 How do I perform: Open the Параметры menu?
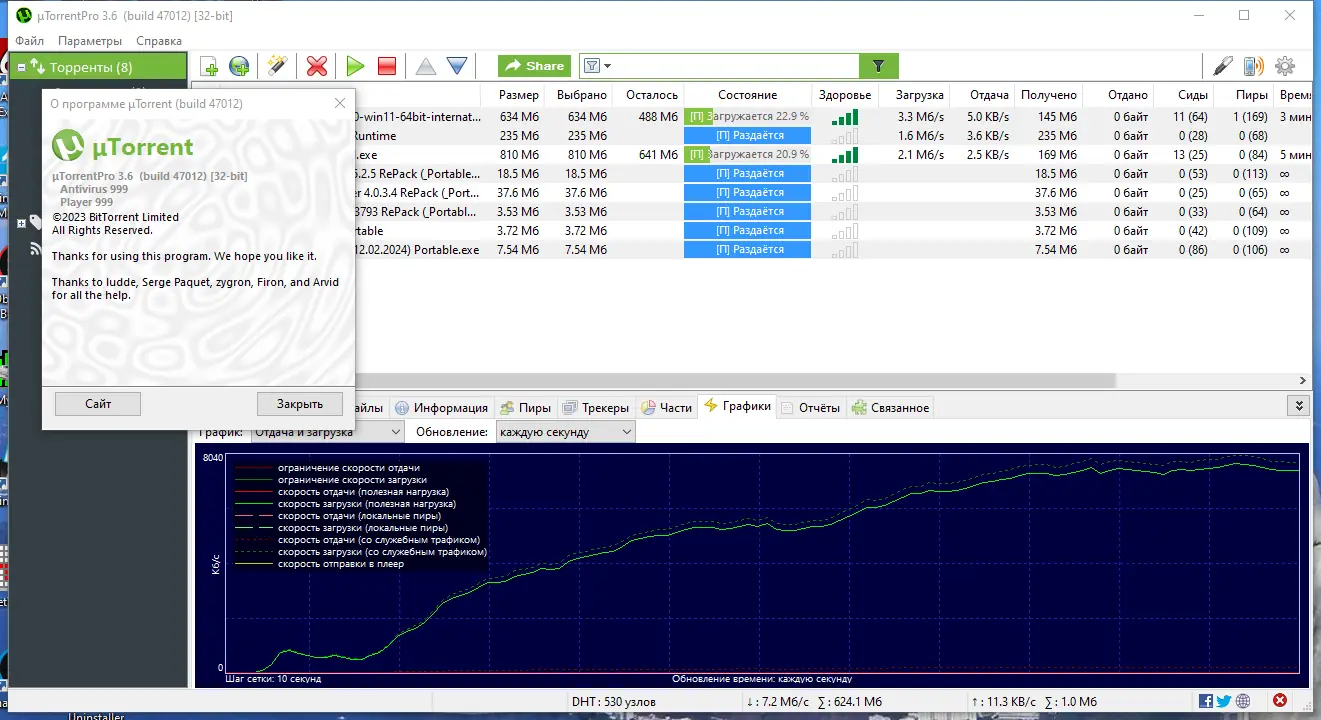click(90, 41)
